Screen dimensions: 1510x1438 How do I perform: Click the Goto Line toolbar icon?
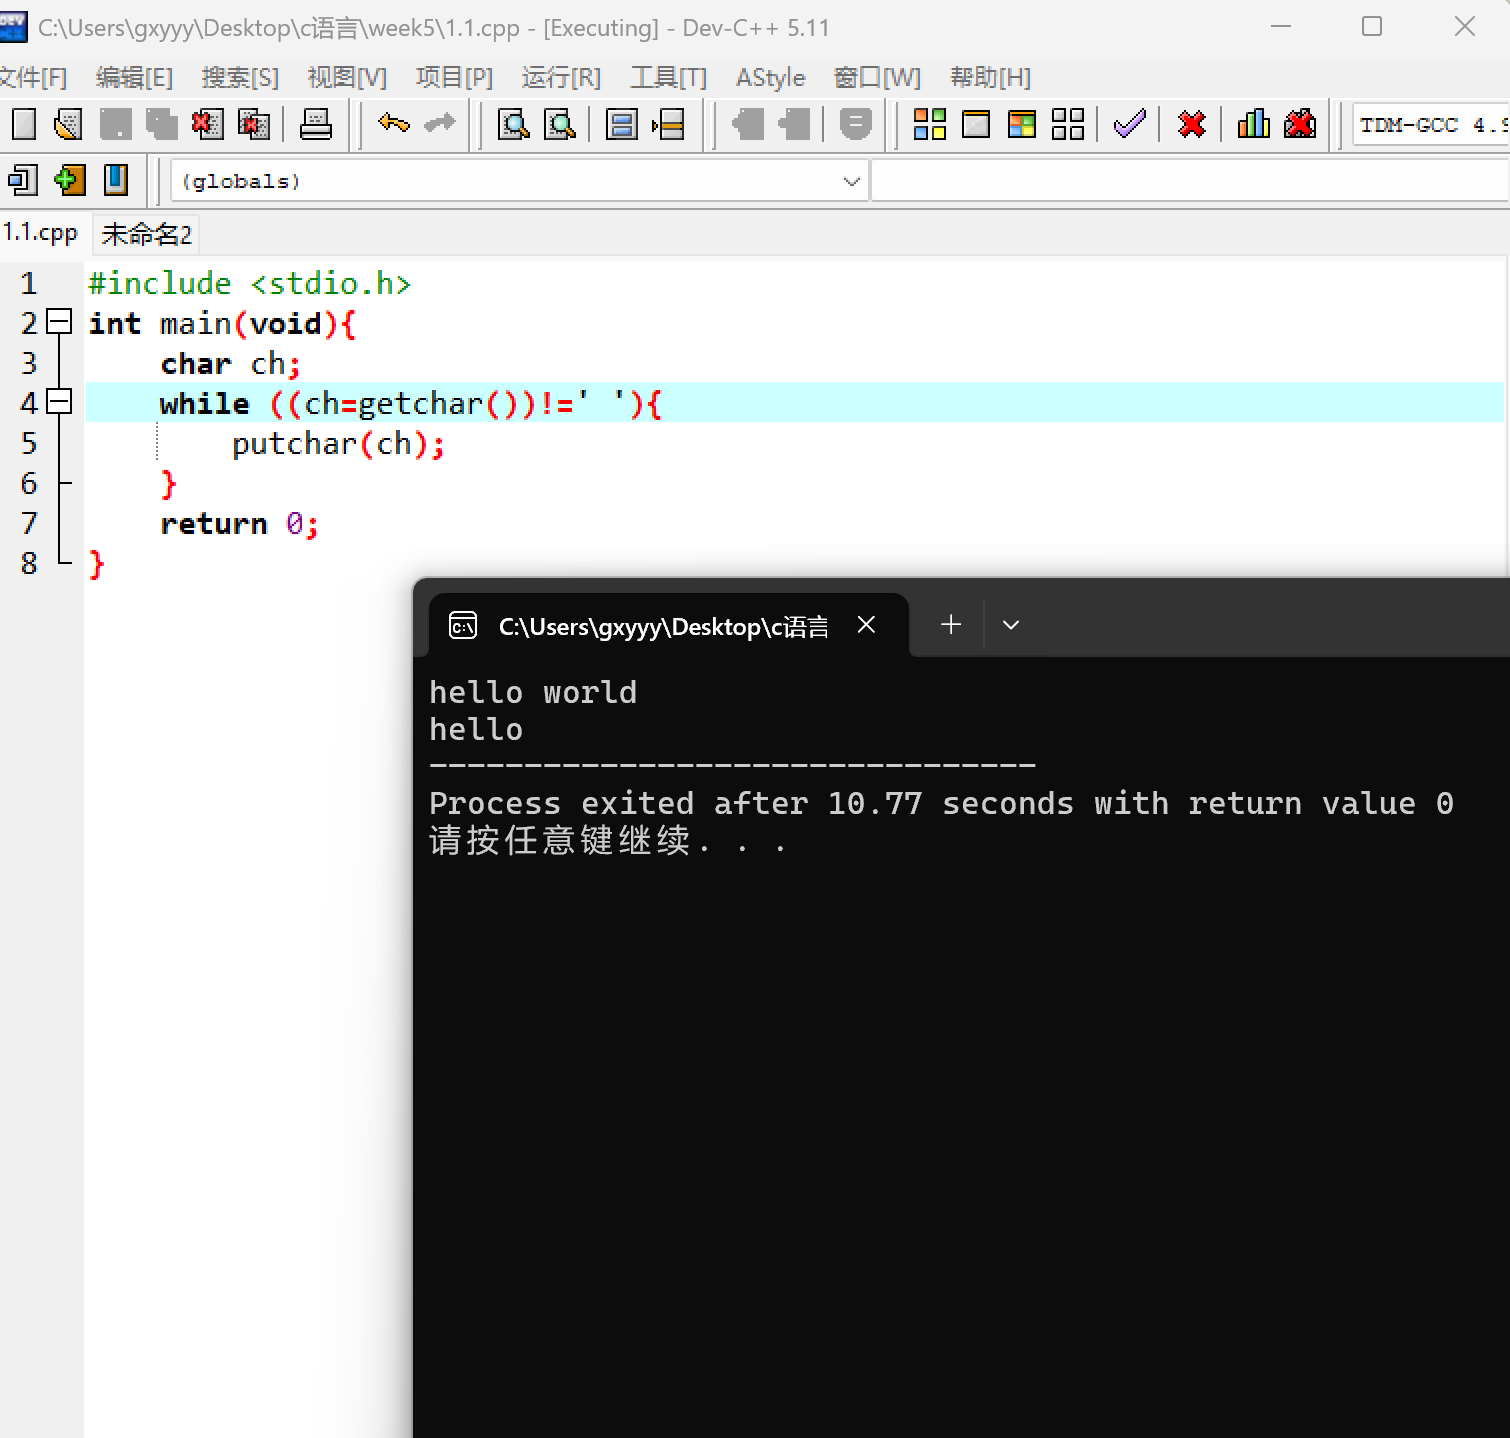(x=668, y=125)
